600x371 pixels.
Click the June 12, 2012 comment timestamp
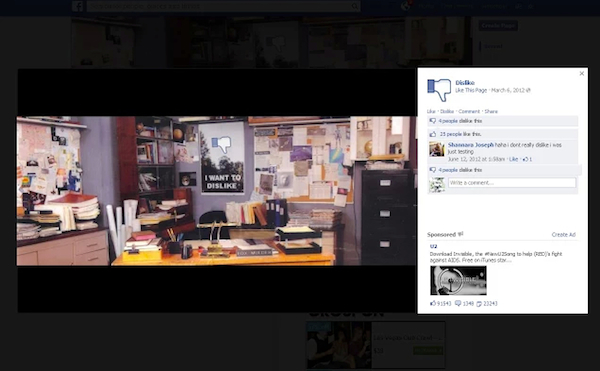pos(476,159)
